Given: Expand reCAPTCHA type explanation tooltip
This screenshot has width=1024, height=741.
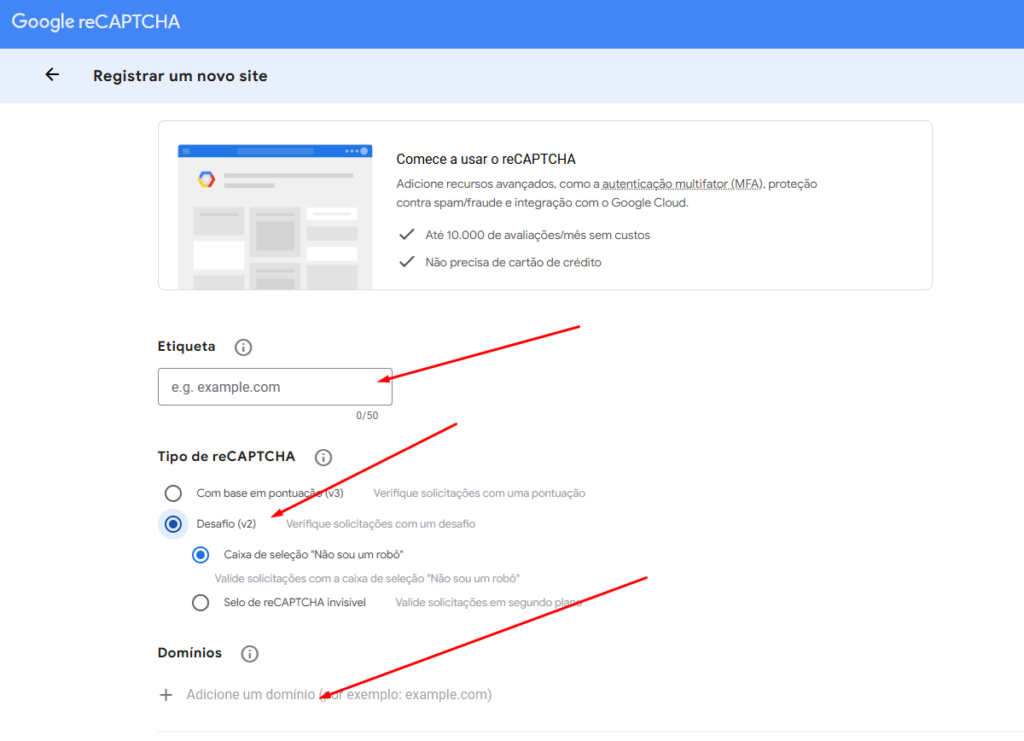Looking at the screenshot, I should 323,457.
